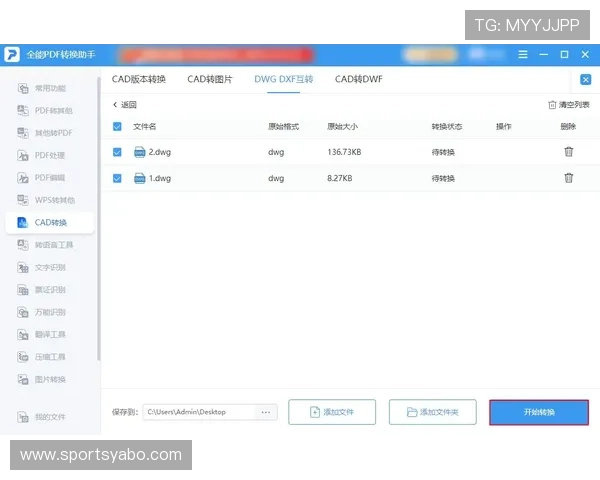600x480 pixels.
Task: Open the 万能识别 sidebar section
Action: [x=41, y=312]
